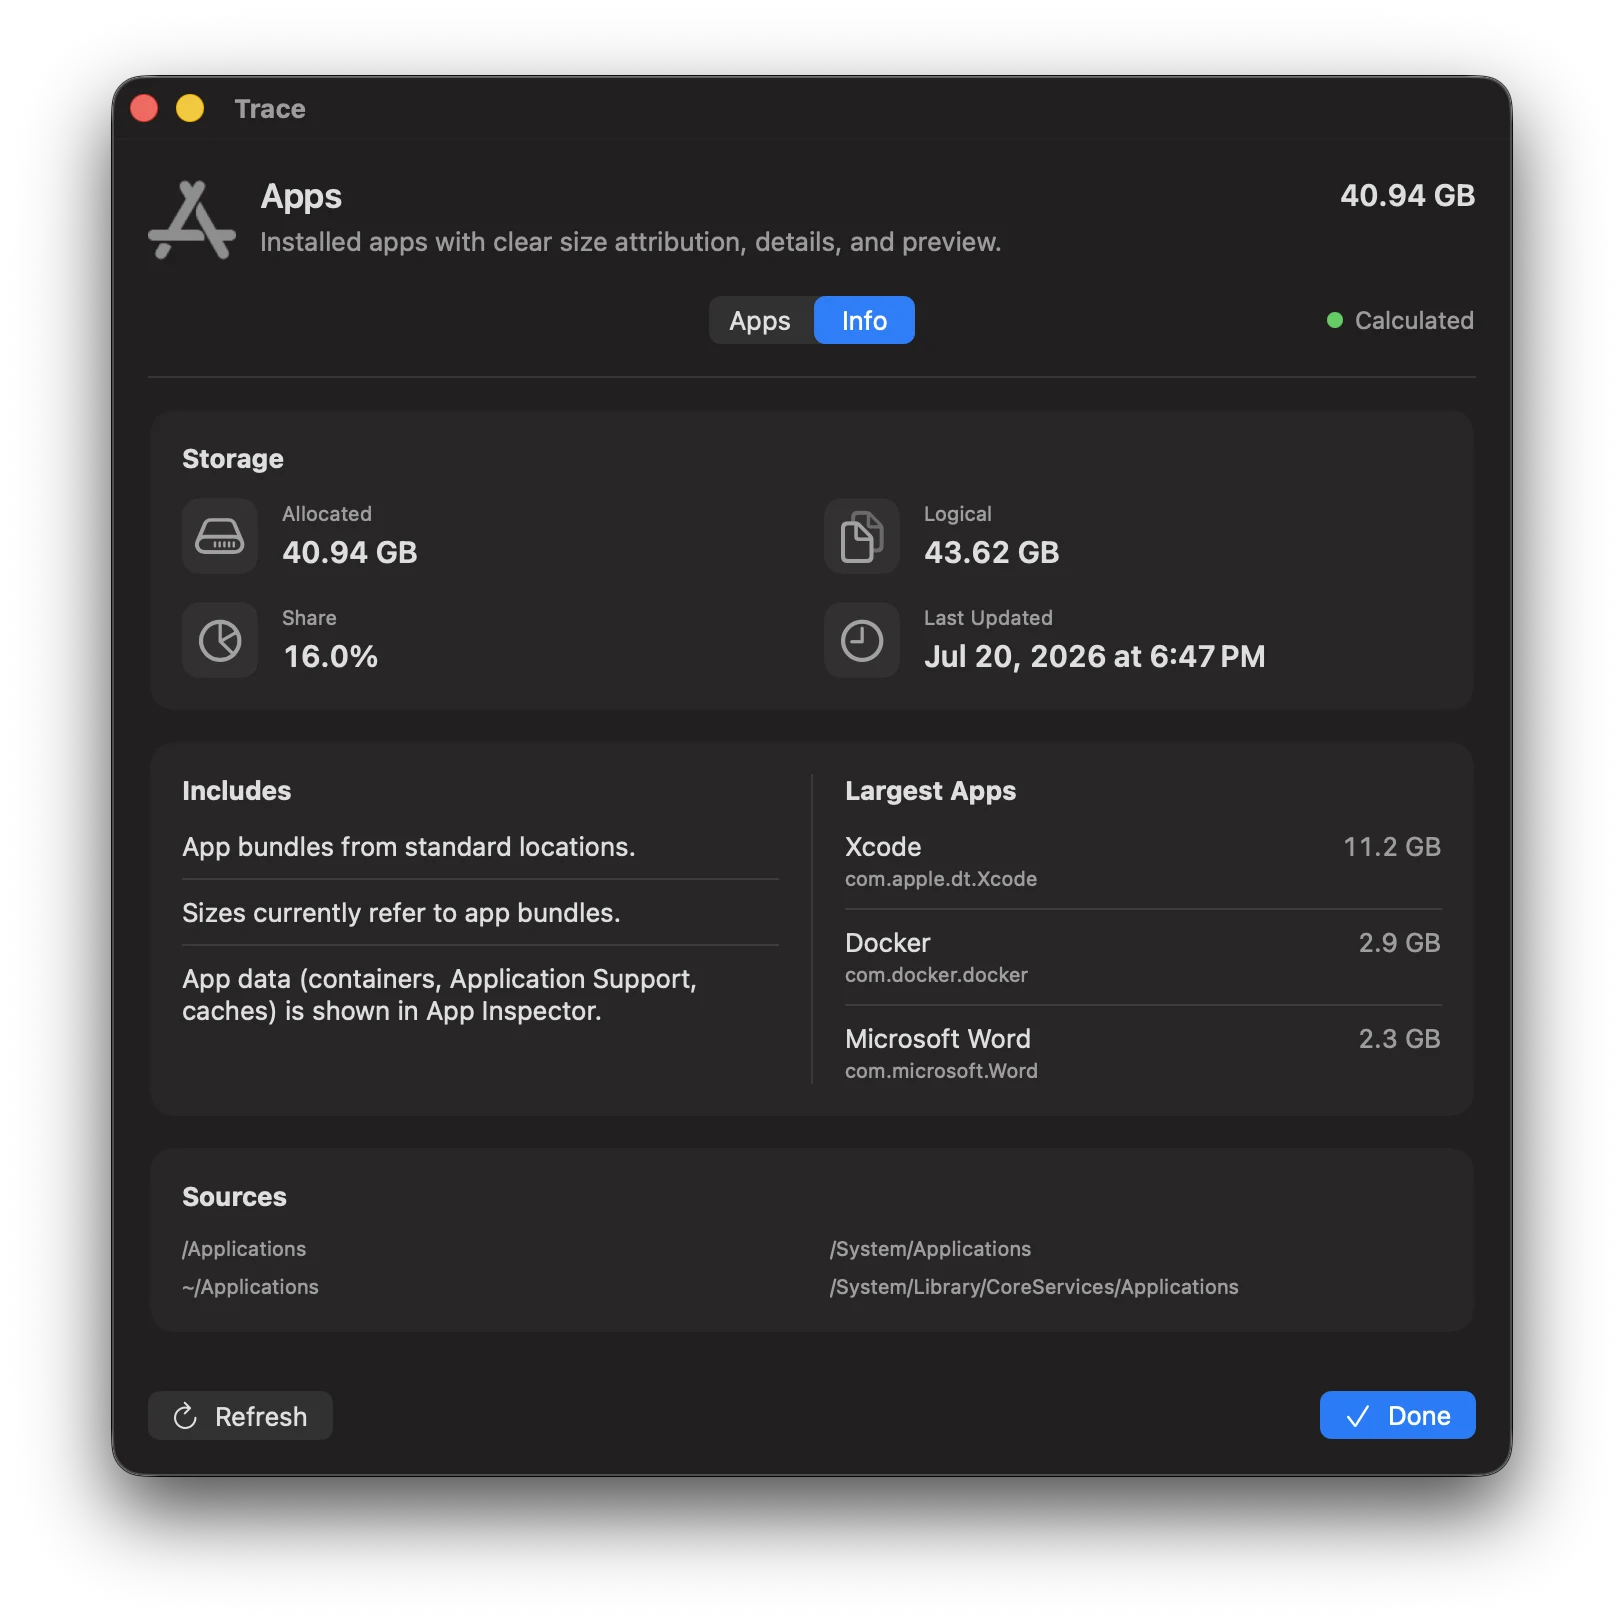Click the 16.0% share value
The image size is (1624, 1624).
[x=330, y=656]
